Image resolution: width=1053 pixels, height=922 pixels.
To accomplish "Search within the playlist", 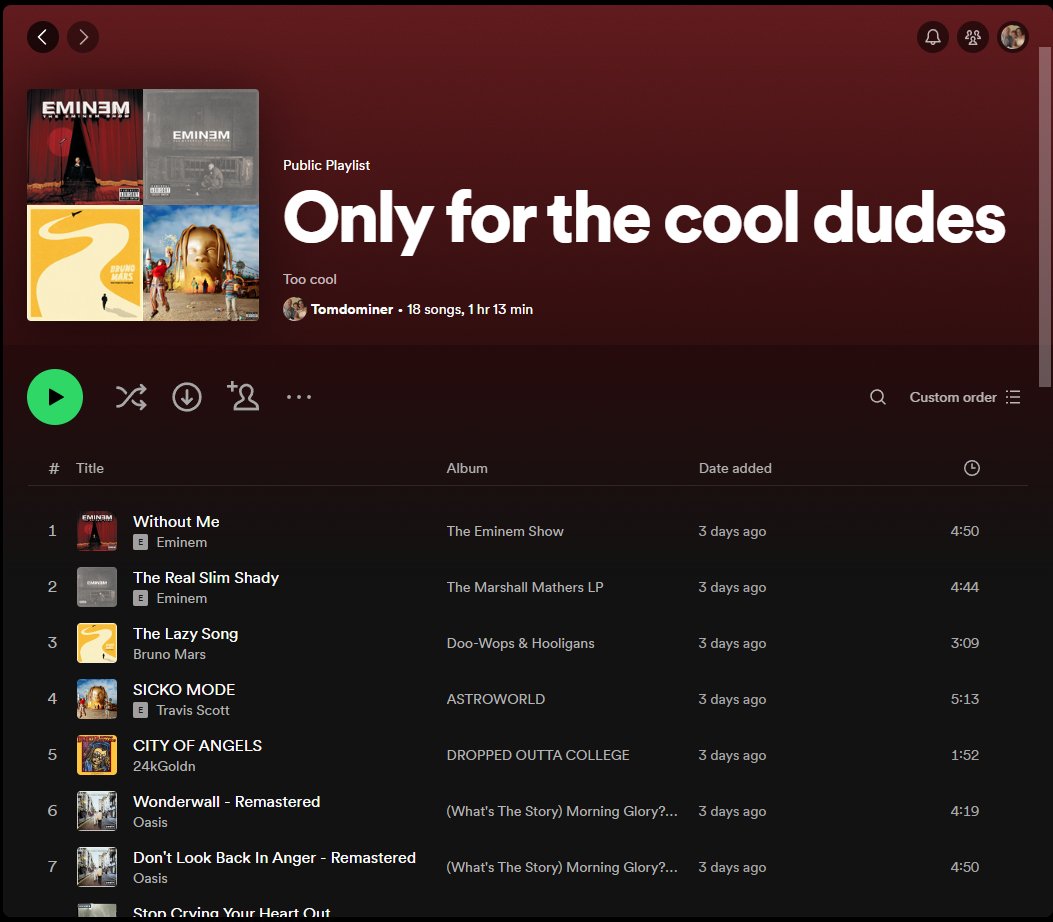I will [878, 397].
